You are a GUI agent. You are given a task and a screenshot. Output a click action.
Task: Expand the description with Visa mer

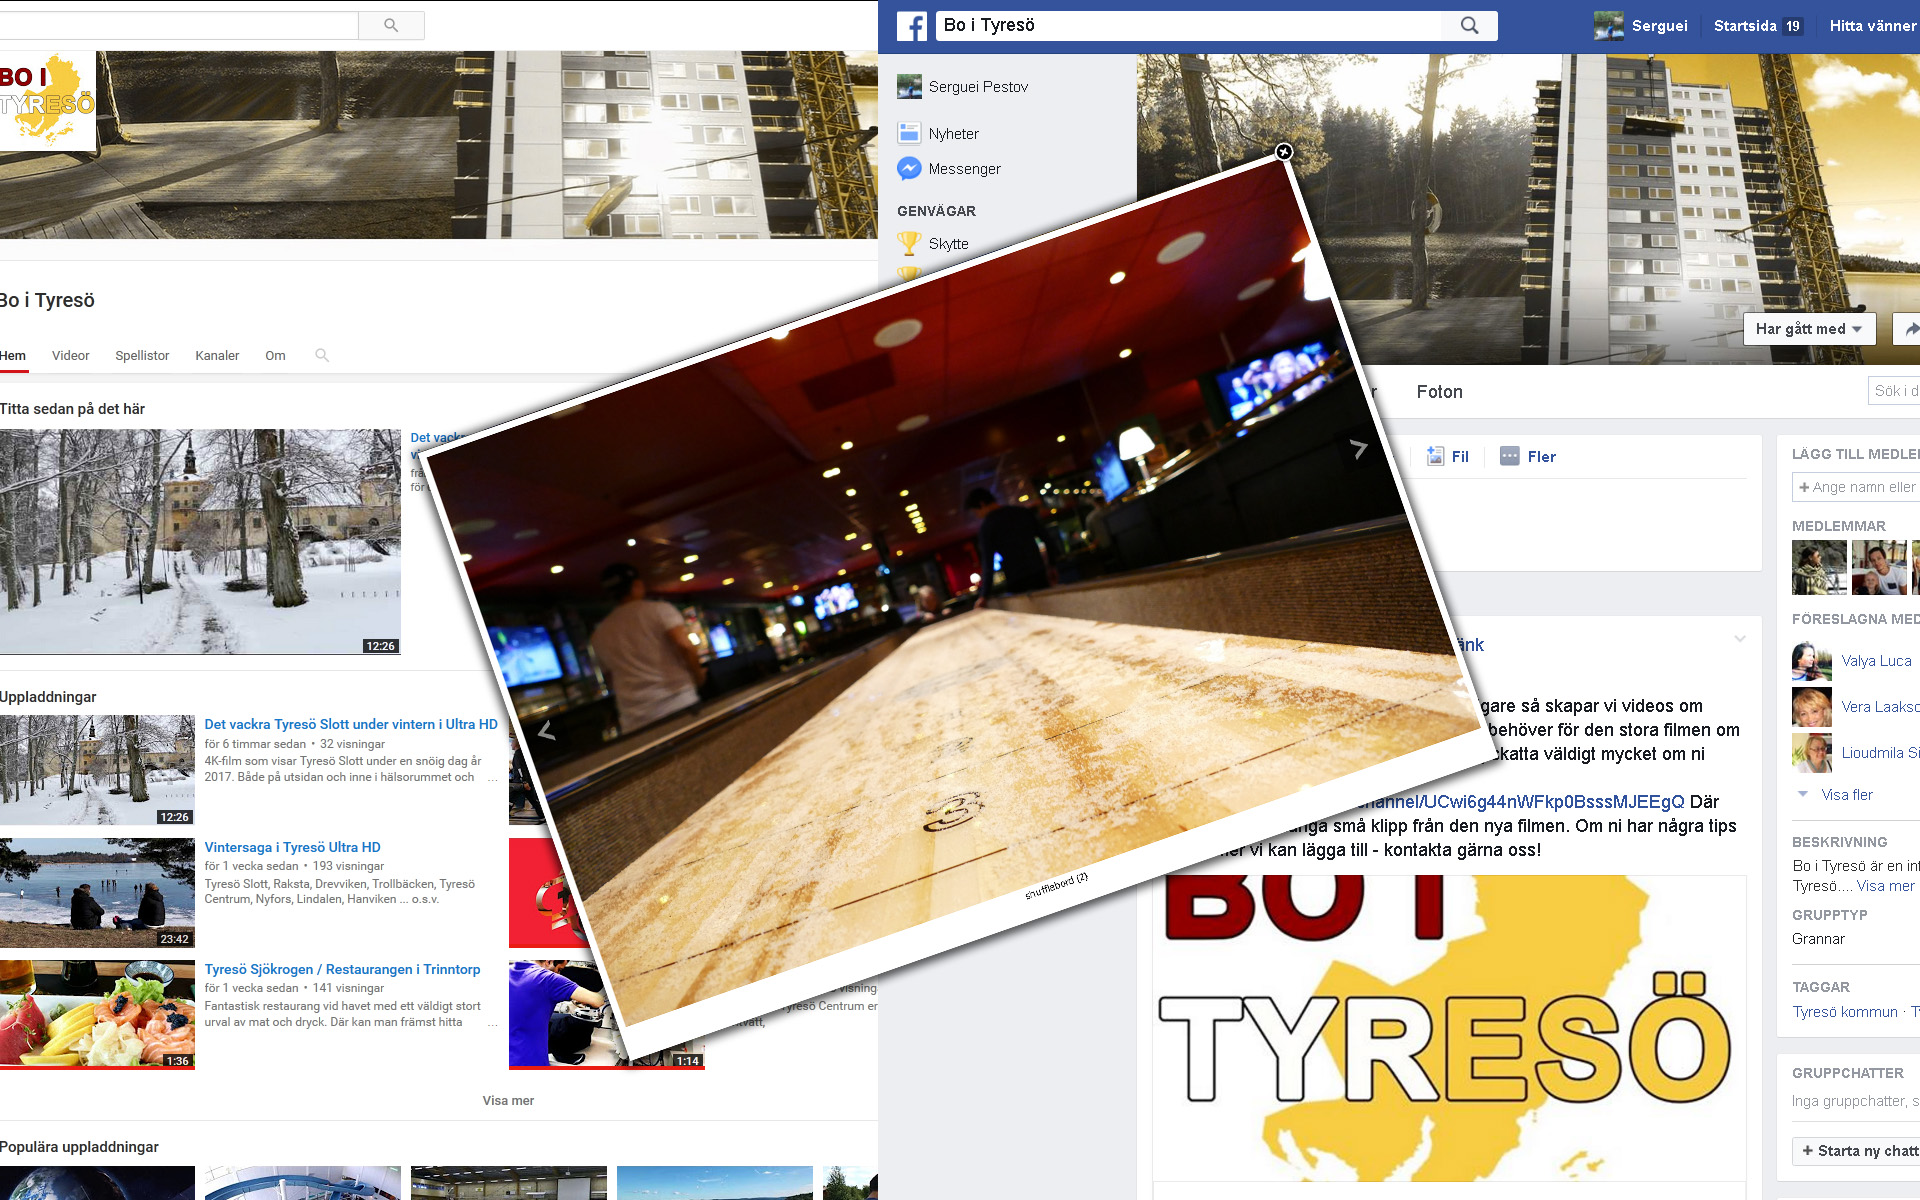coord(1885,886)
